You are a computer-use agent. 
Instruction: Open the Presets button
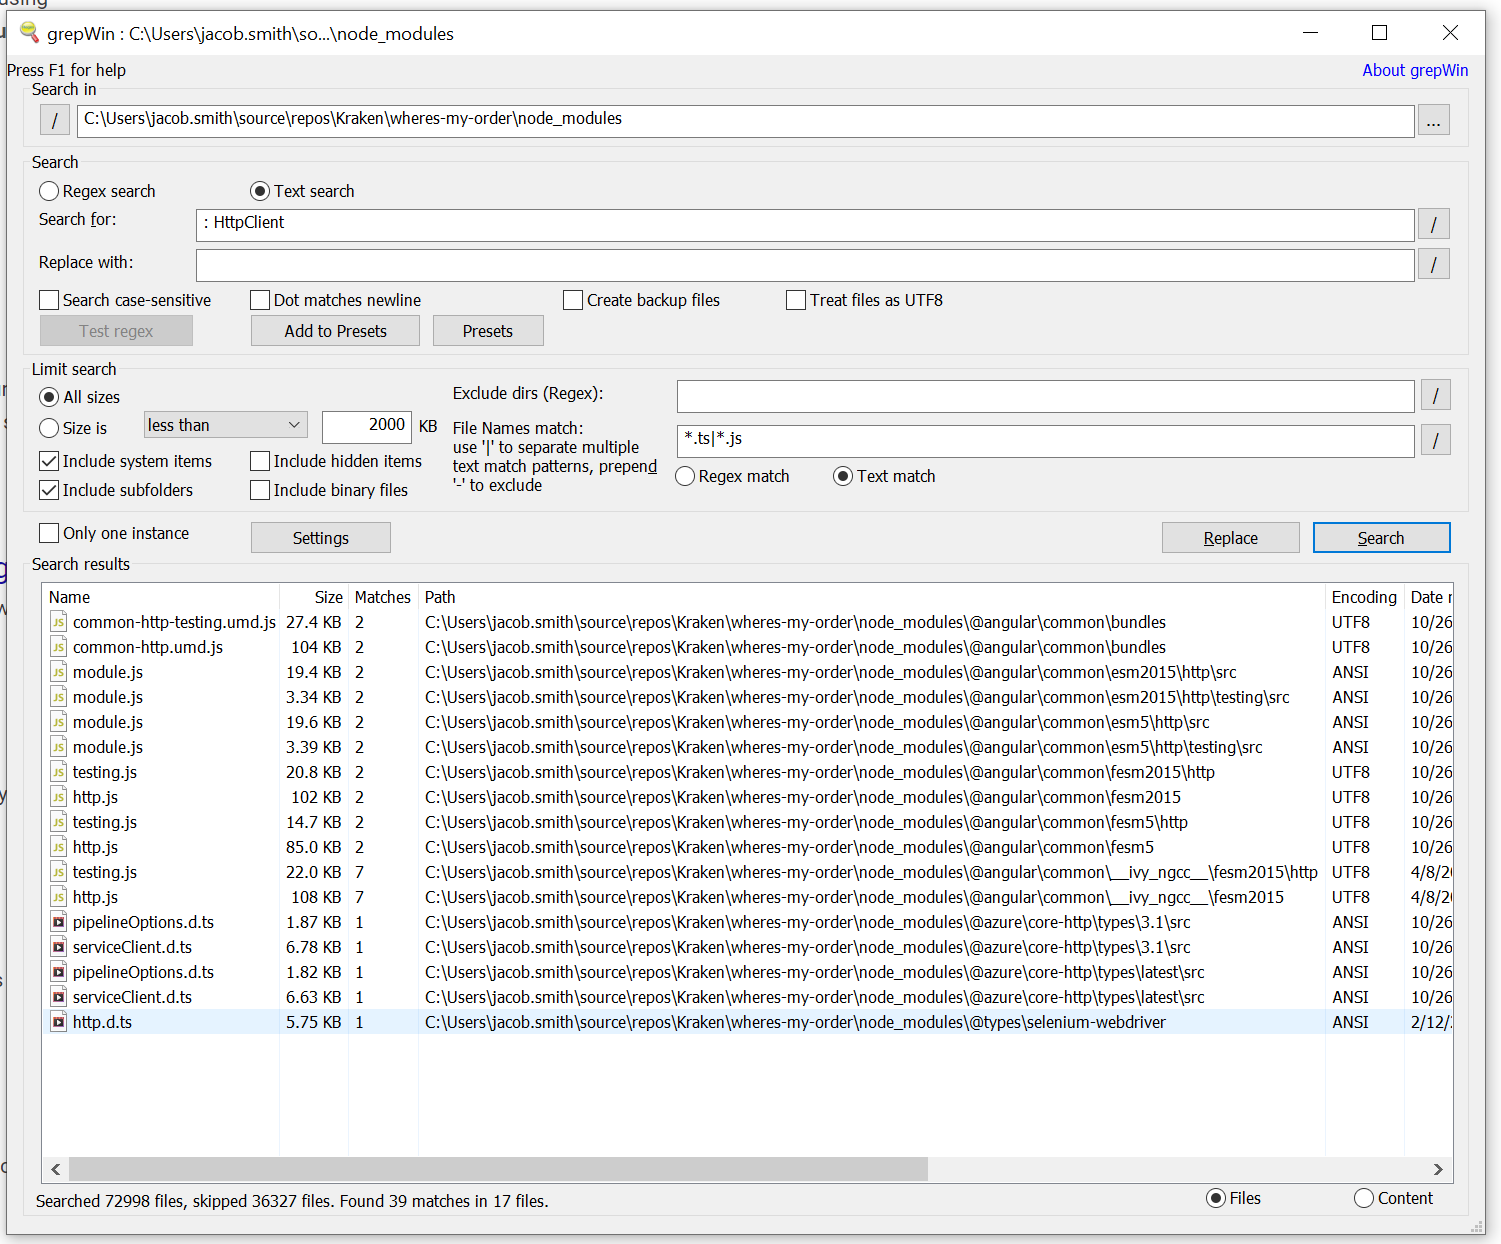coord(488,331)
